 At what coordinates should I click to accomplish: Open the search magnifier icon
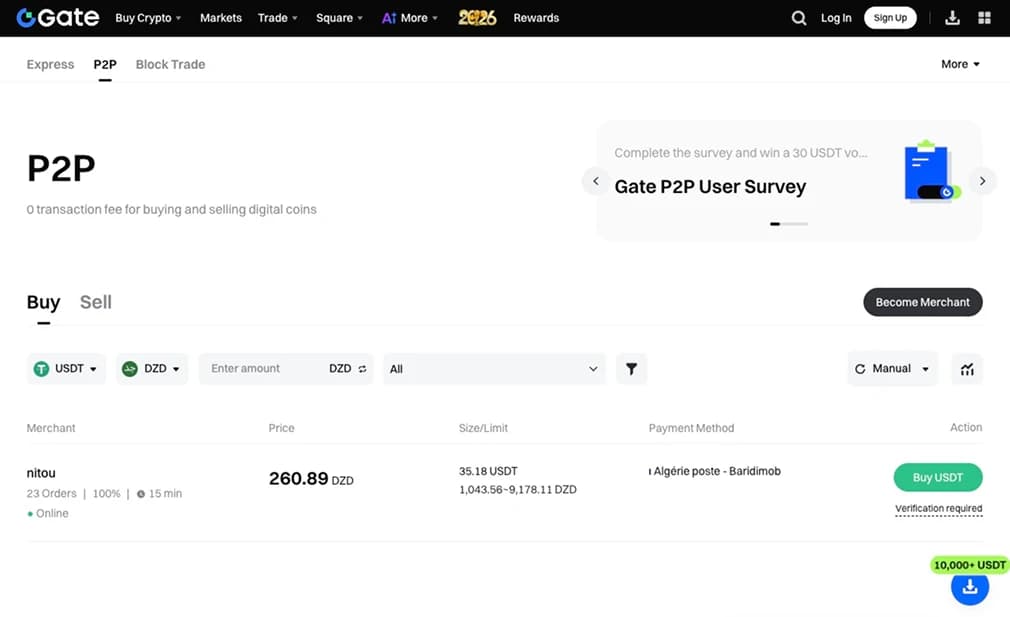[x=799, y=18]
